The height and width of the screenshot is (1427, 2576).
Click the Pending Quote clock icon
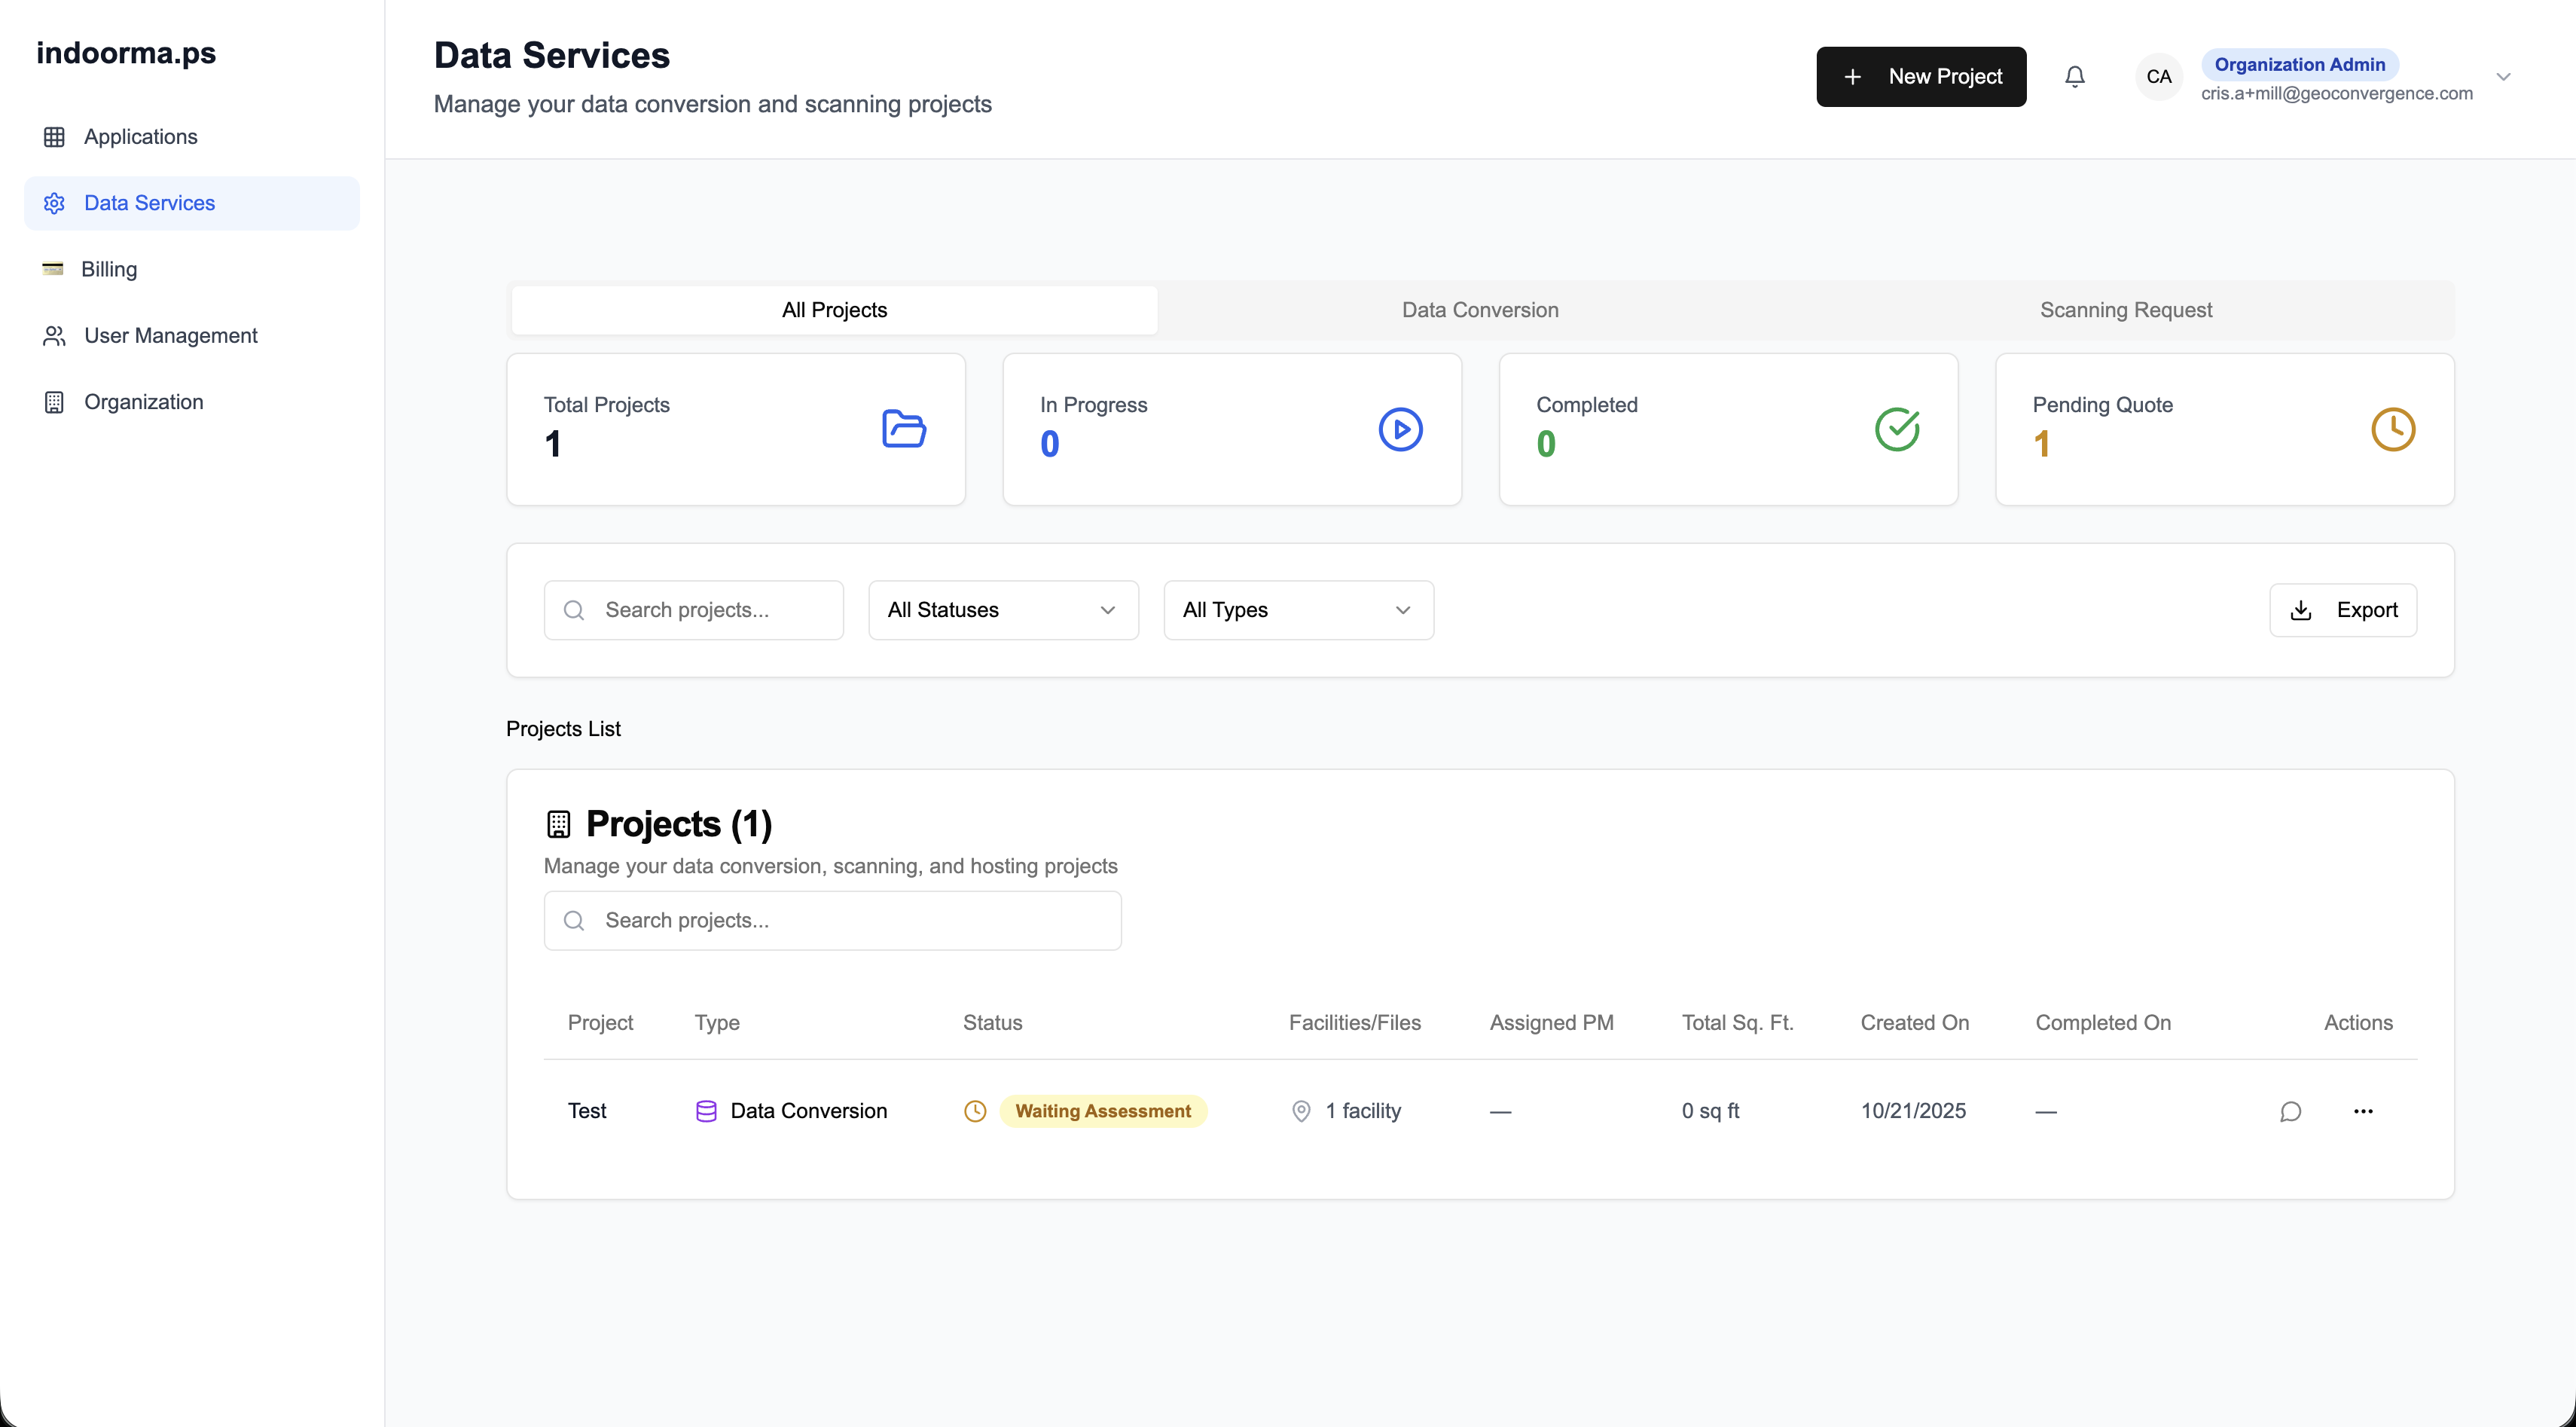[2393, 429]
